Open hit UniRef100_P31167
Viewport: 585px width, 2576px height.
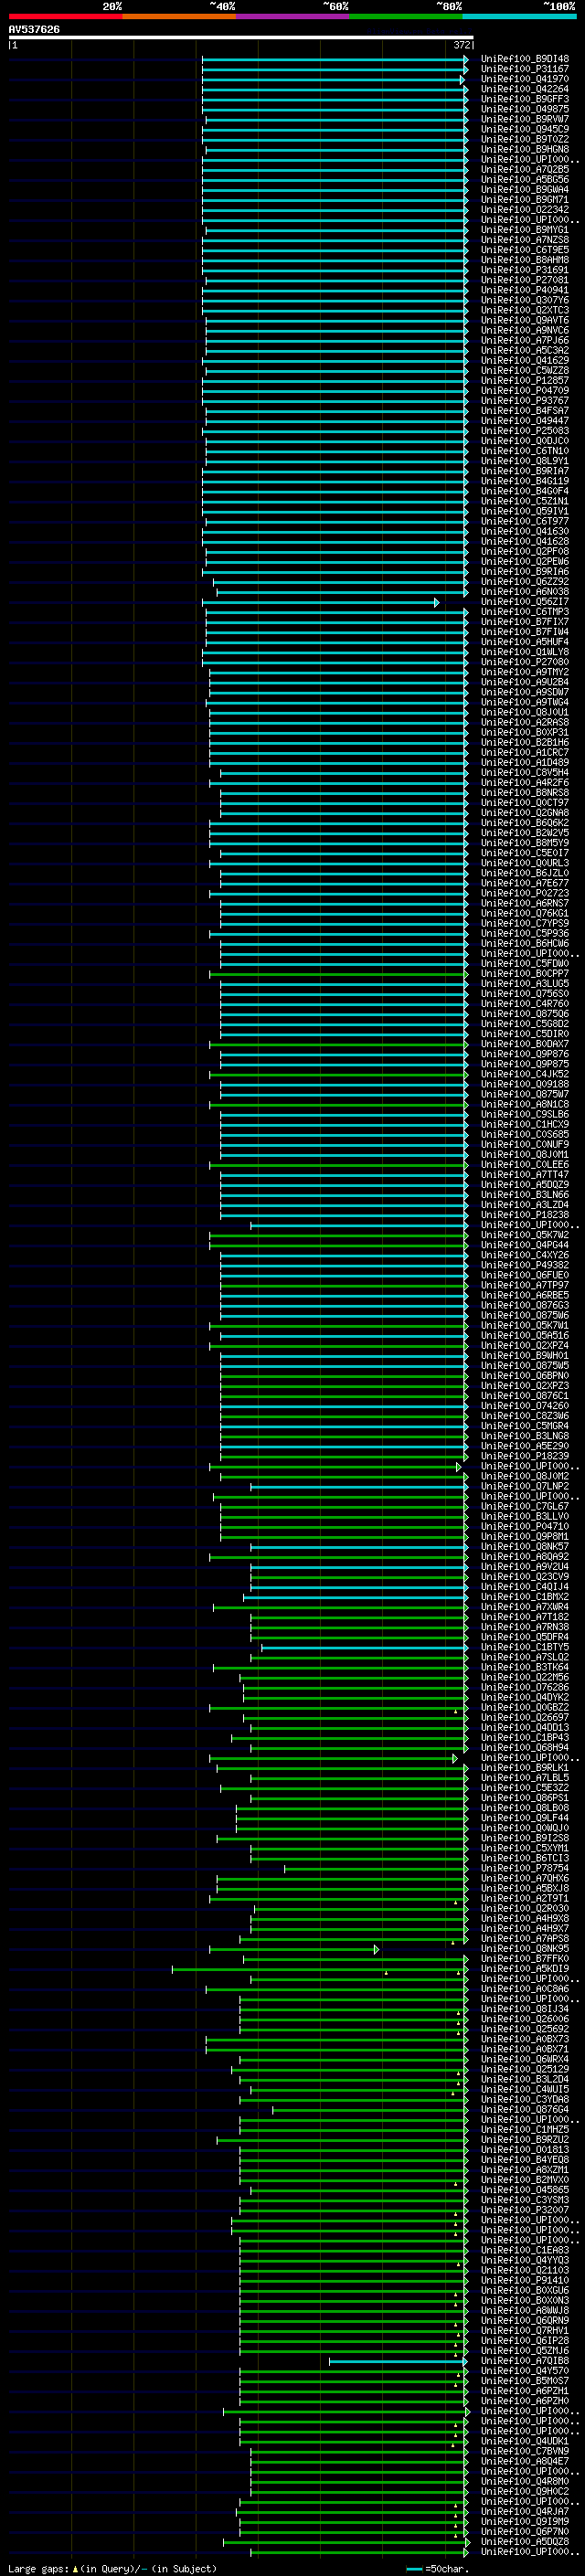click(x=525, y=69)
